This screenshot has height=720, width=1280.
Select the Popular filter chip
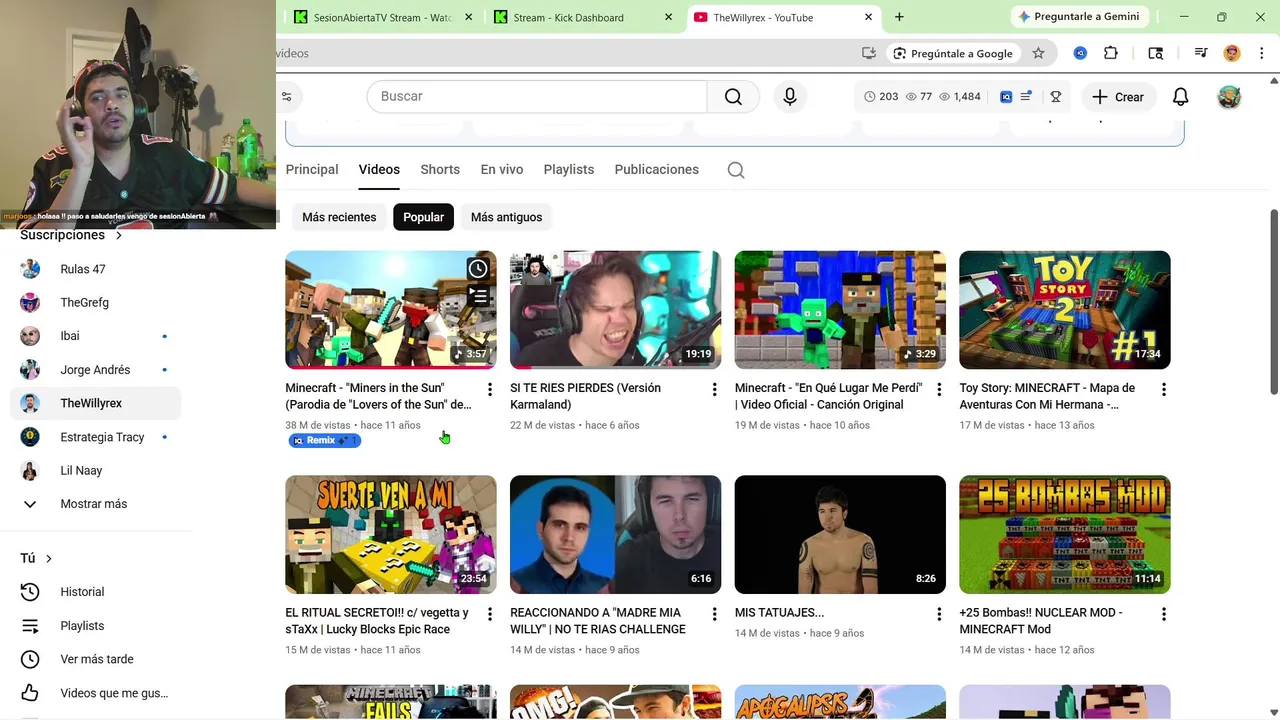[x=424, y=217]
